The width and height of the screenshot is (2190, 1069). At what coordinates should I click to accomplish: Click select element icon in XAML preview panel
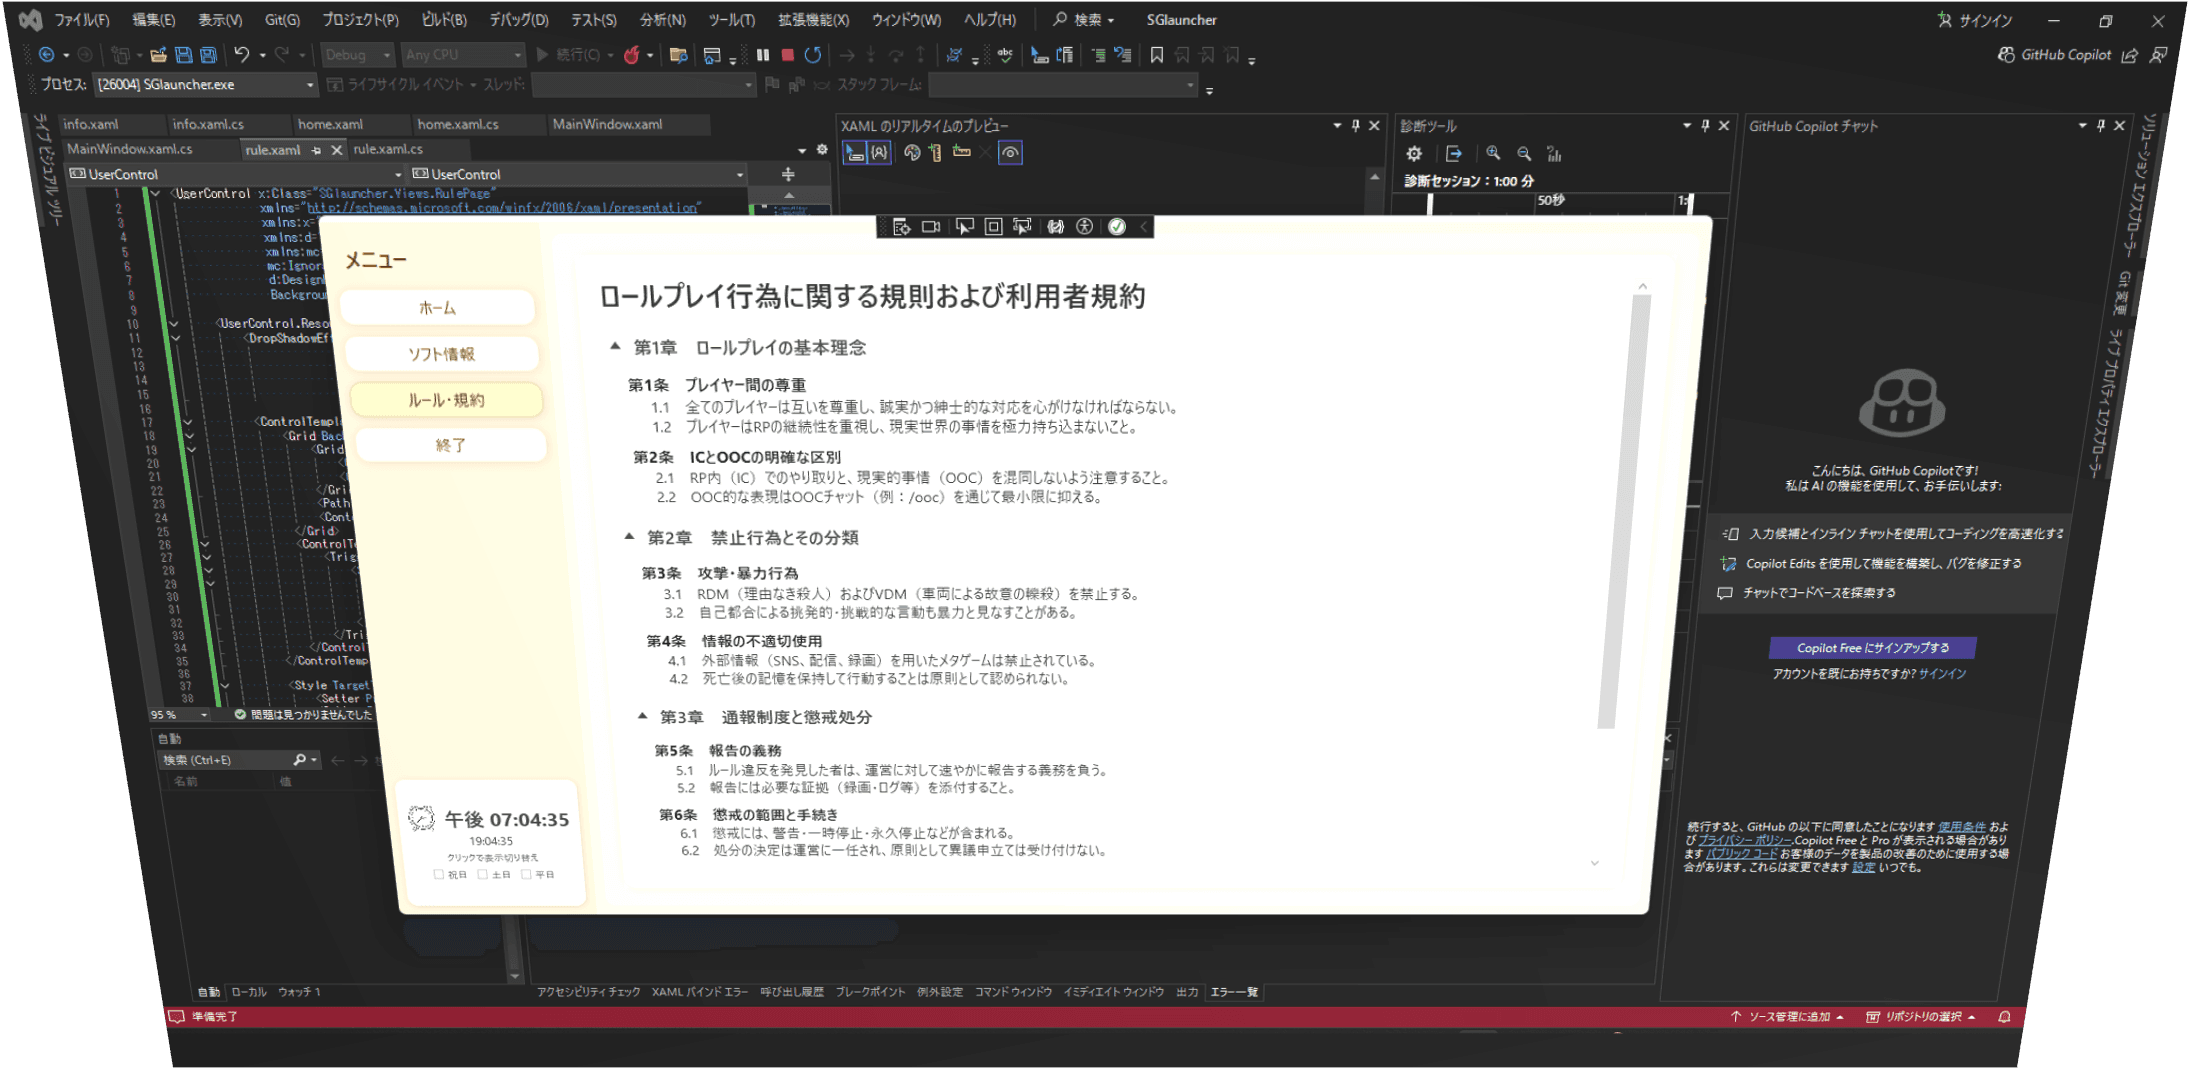(x=855, y=153)
